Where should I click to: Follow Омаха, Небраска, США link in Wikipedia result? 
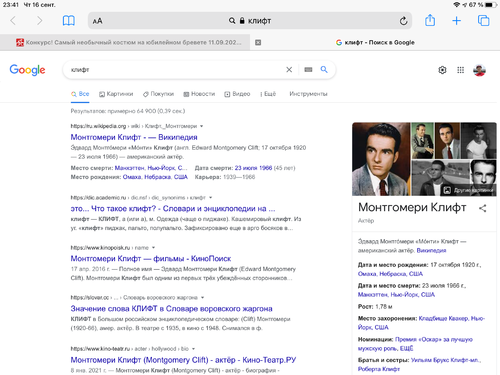click(155, 177)
